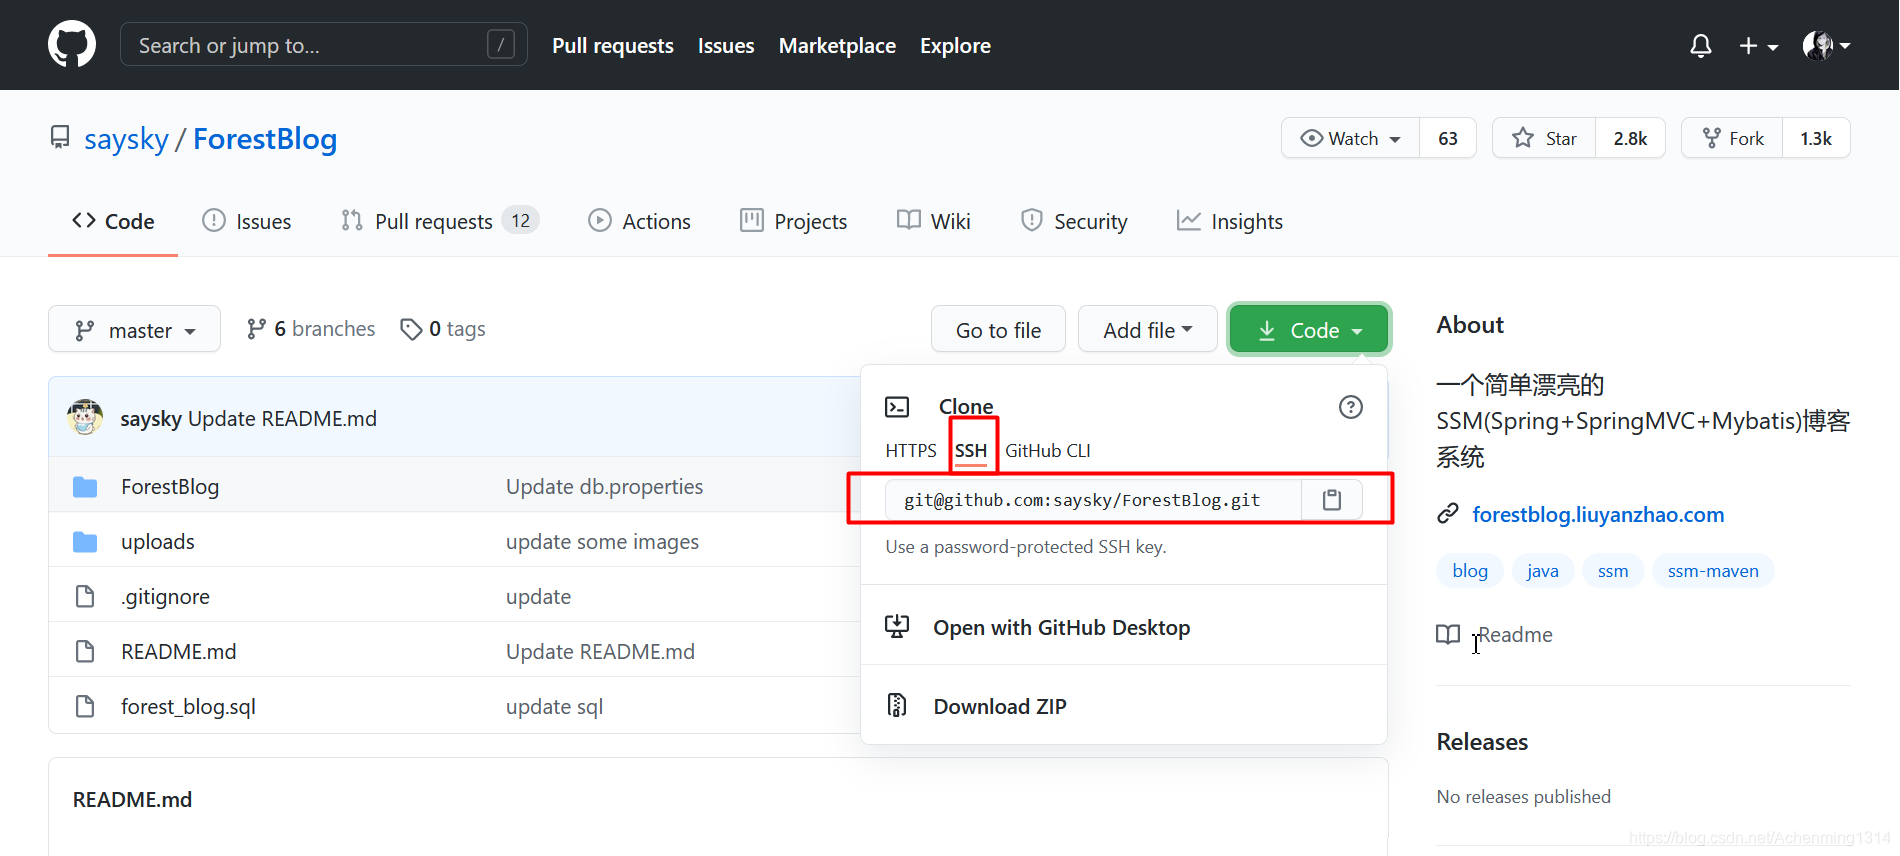This screenshot has height=856, width=1900.
Task: Open saysky owner profile link
Action: point(126,139)
